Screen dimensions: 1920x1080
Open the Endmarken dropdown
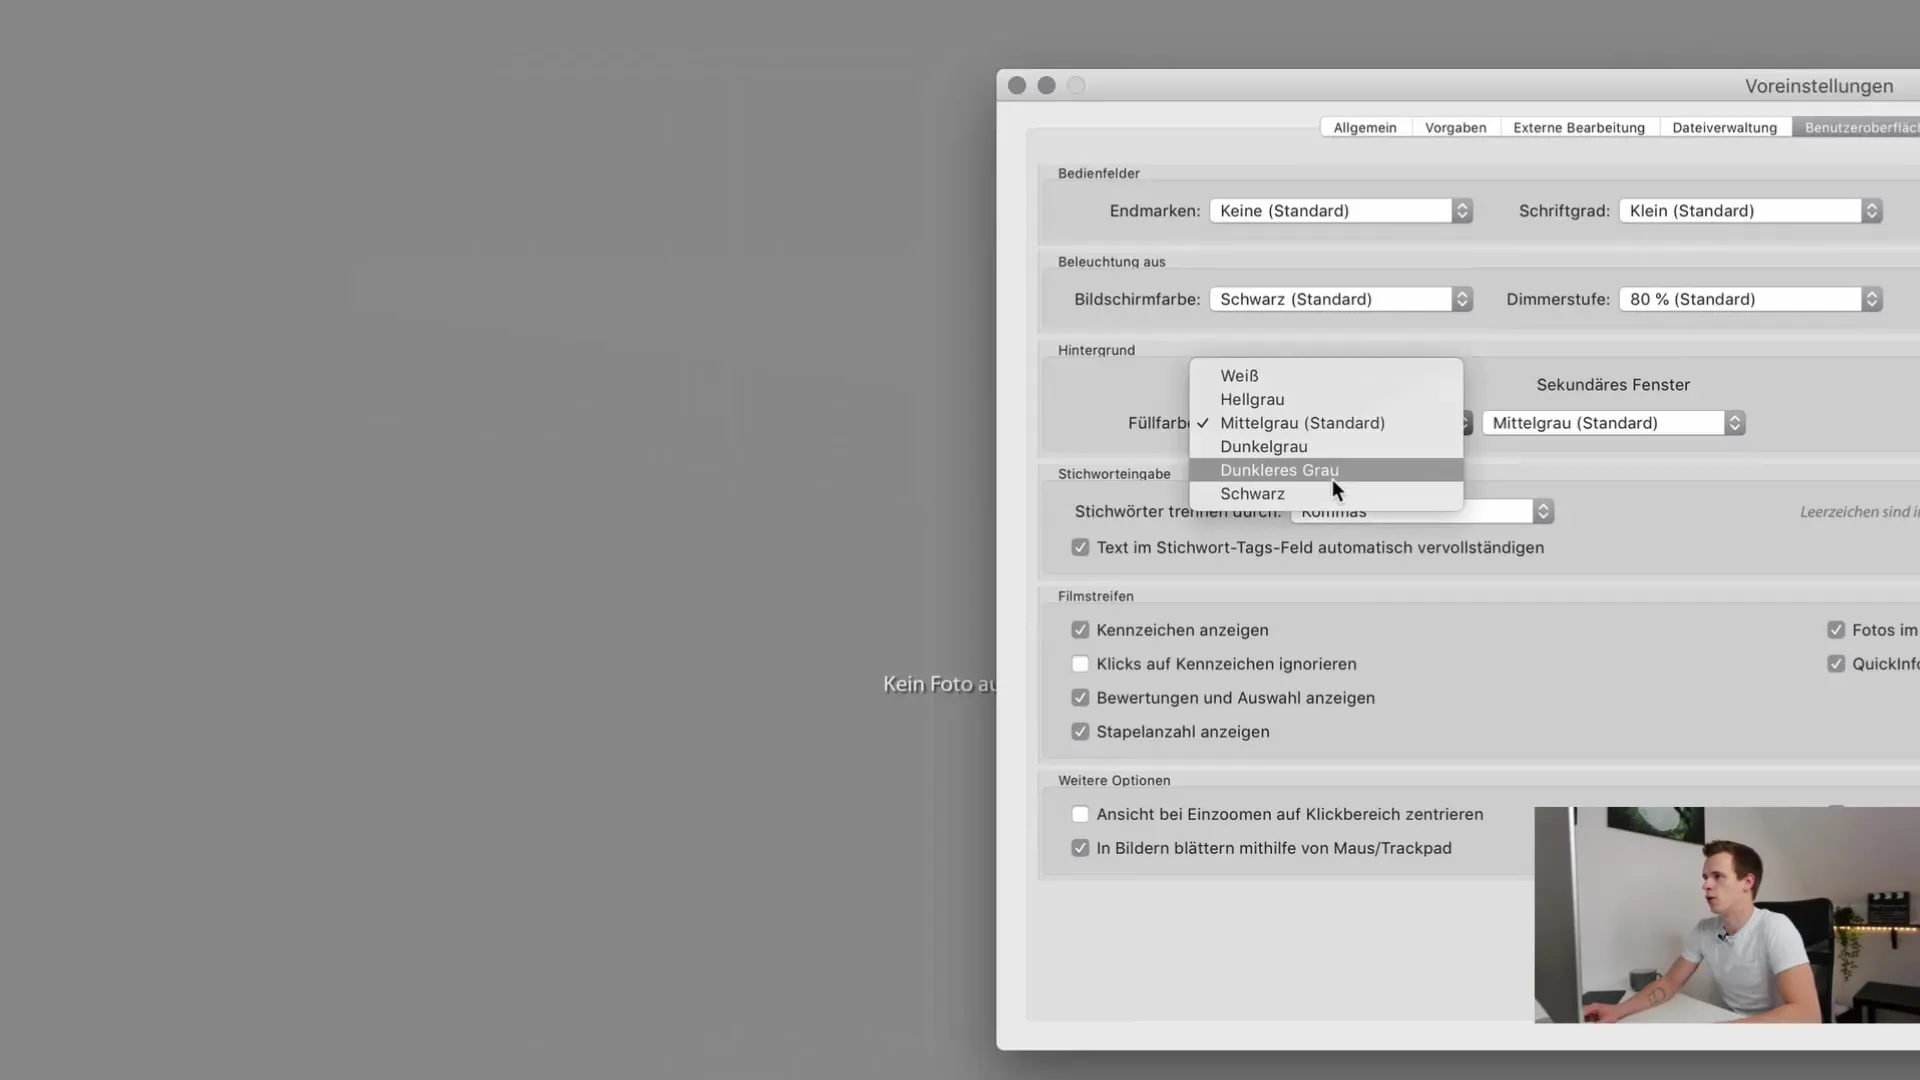point(1341,211)
